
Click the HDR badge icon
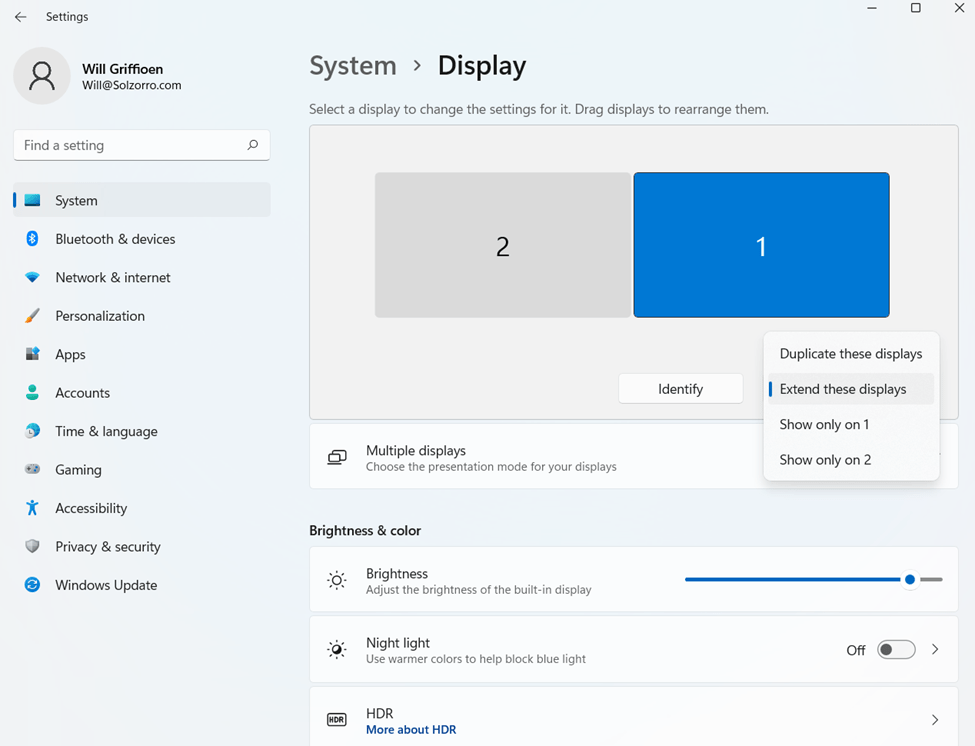pyautogui.click(x=336, y=720)
